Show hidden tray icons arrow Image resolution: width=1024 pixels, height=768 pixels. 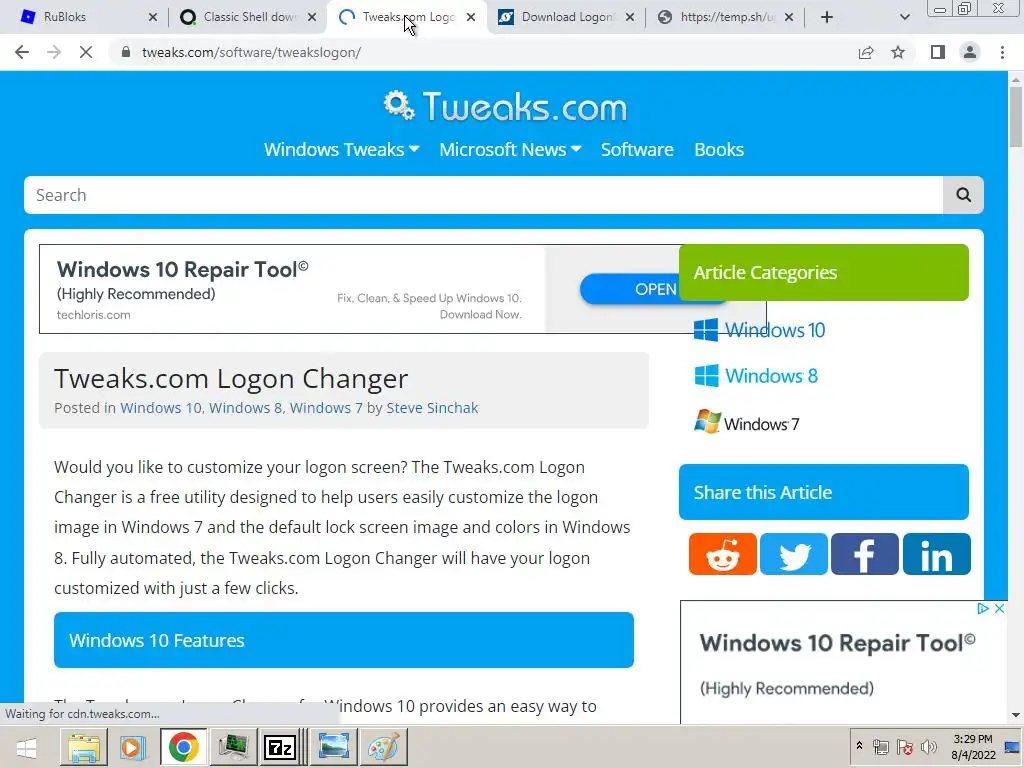pyautogui.click(x=859, y=746)
